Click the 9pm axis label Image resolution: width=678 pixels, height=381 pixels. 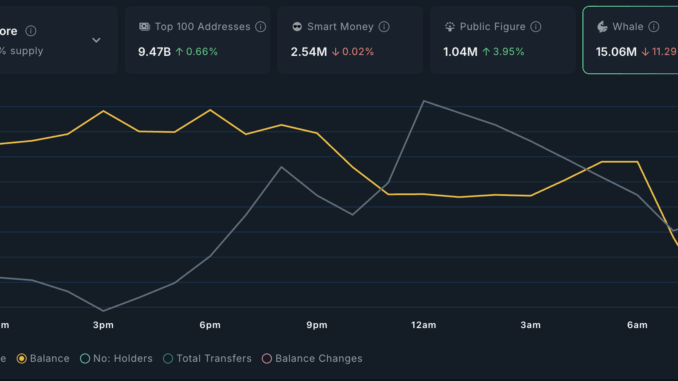pos(317,325)
